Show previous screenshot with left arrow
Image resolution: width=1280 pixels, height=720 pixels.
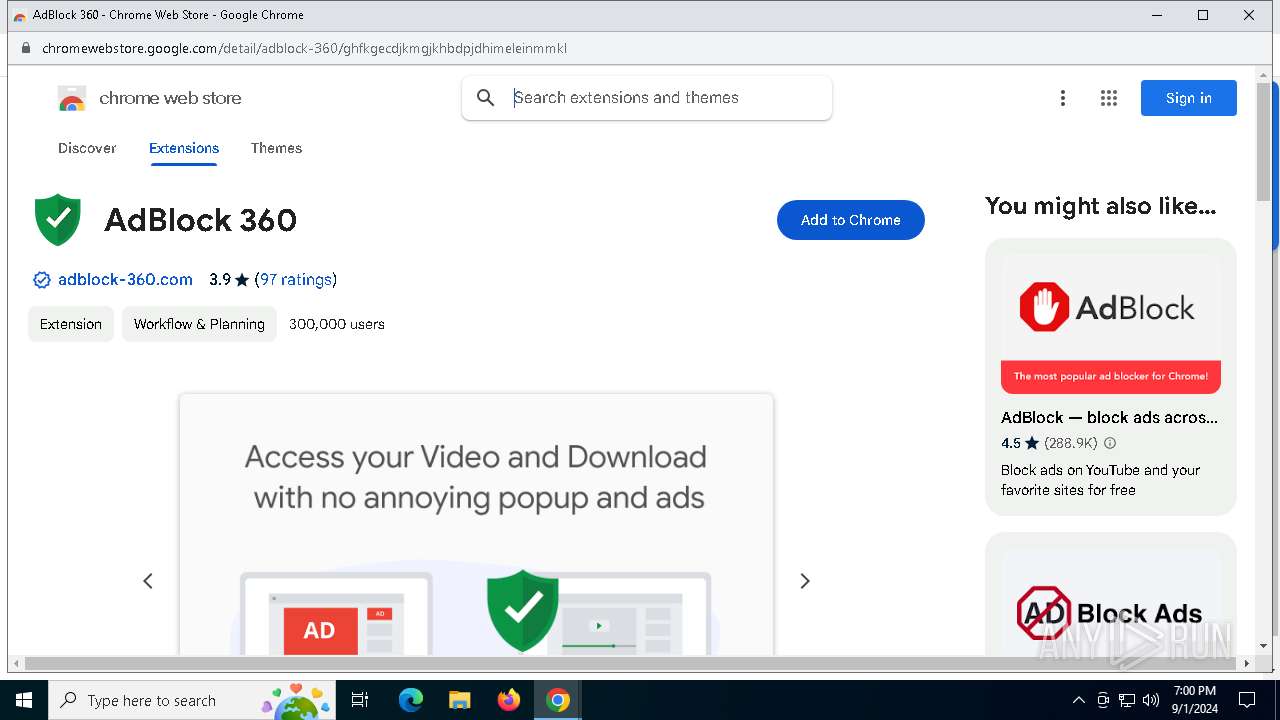tap(148, 581)
